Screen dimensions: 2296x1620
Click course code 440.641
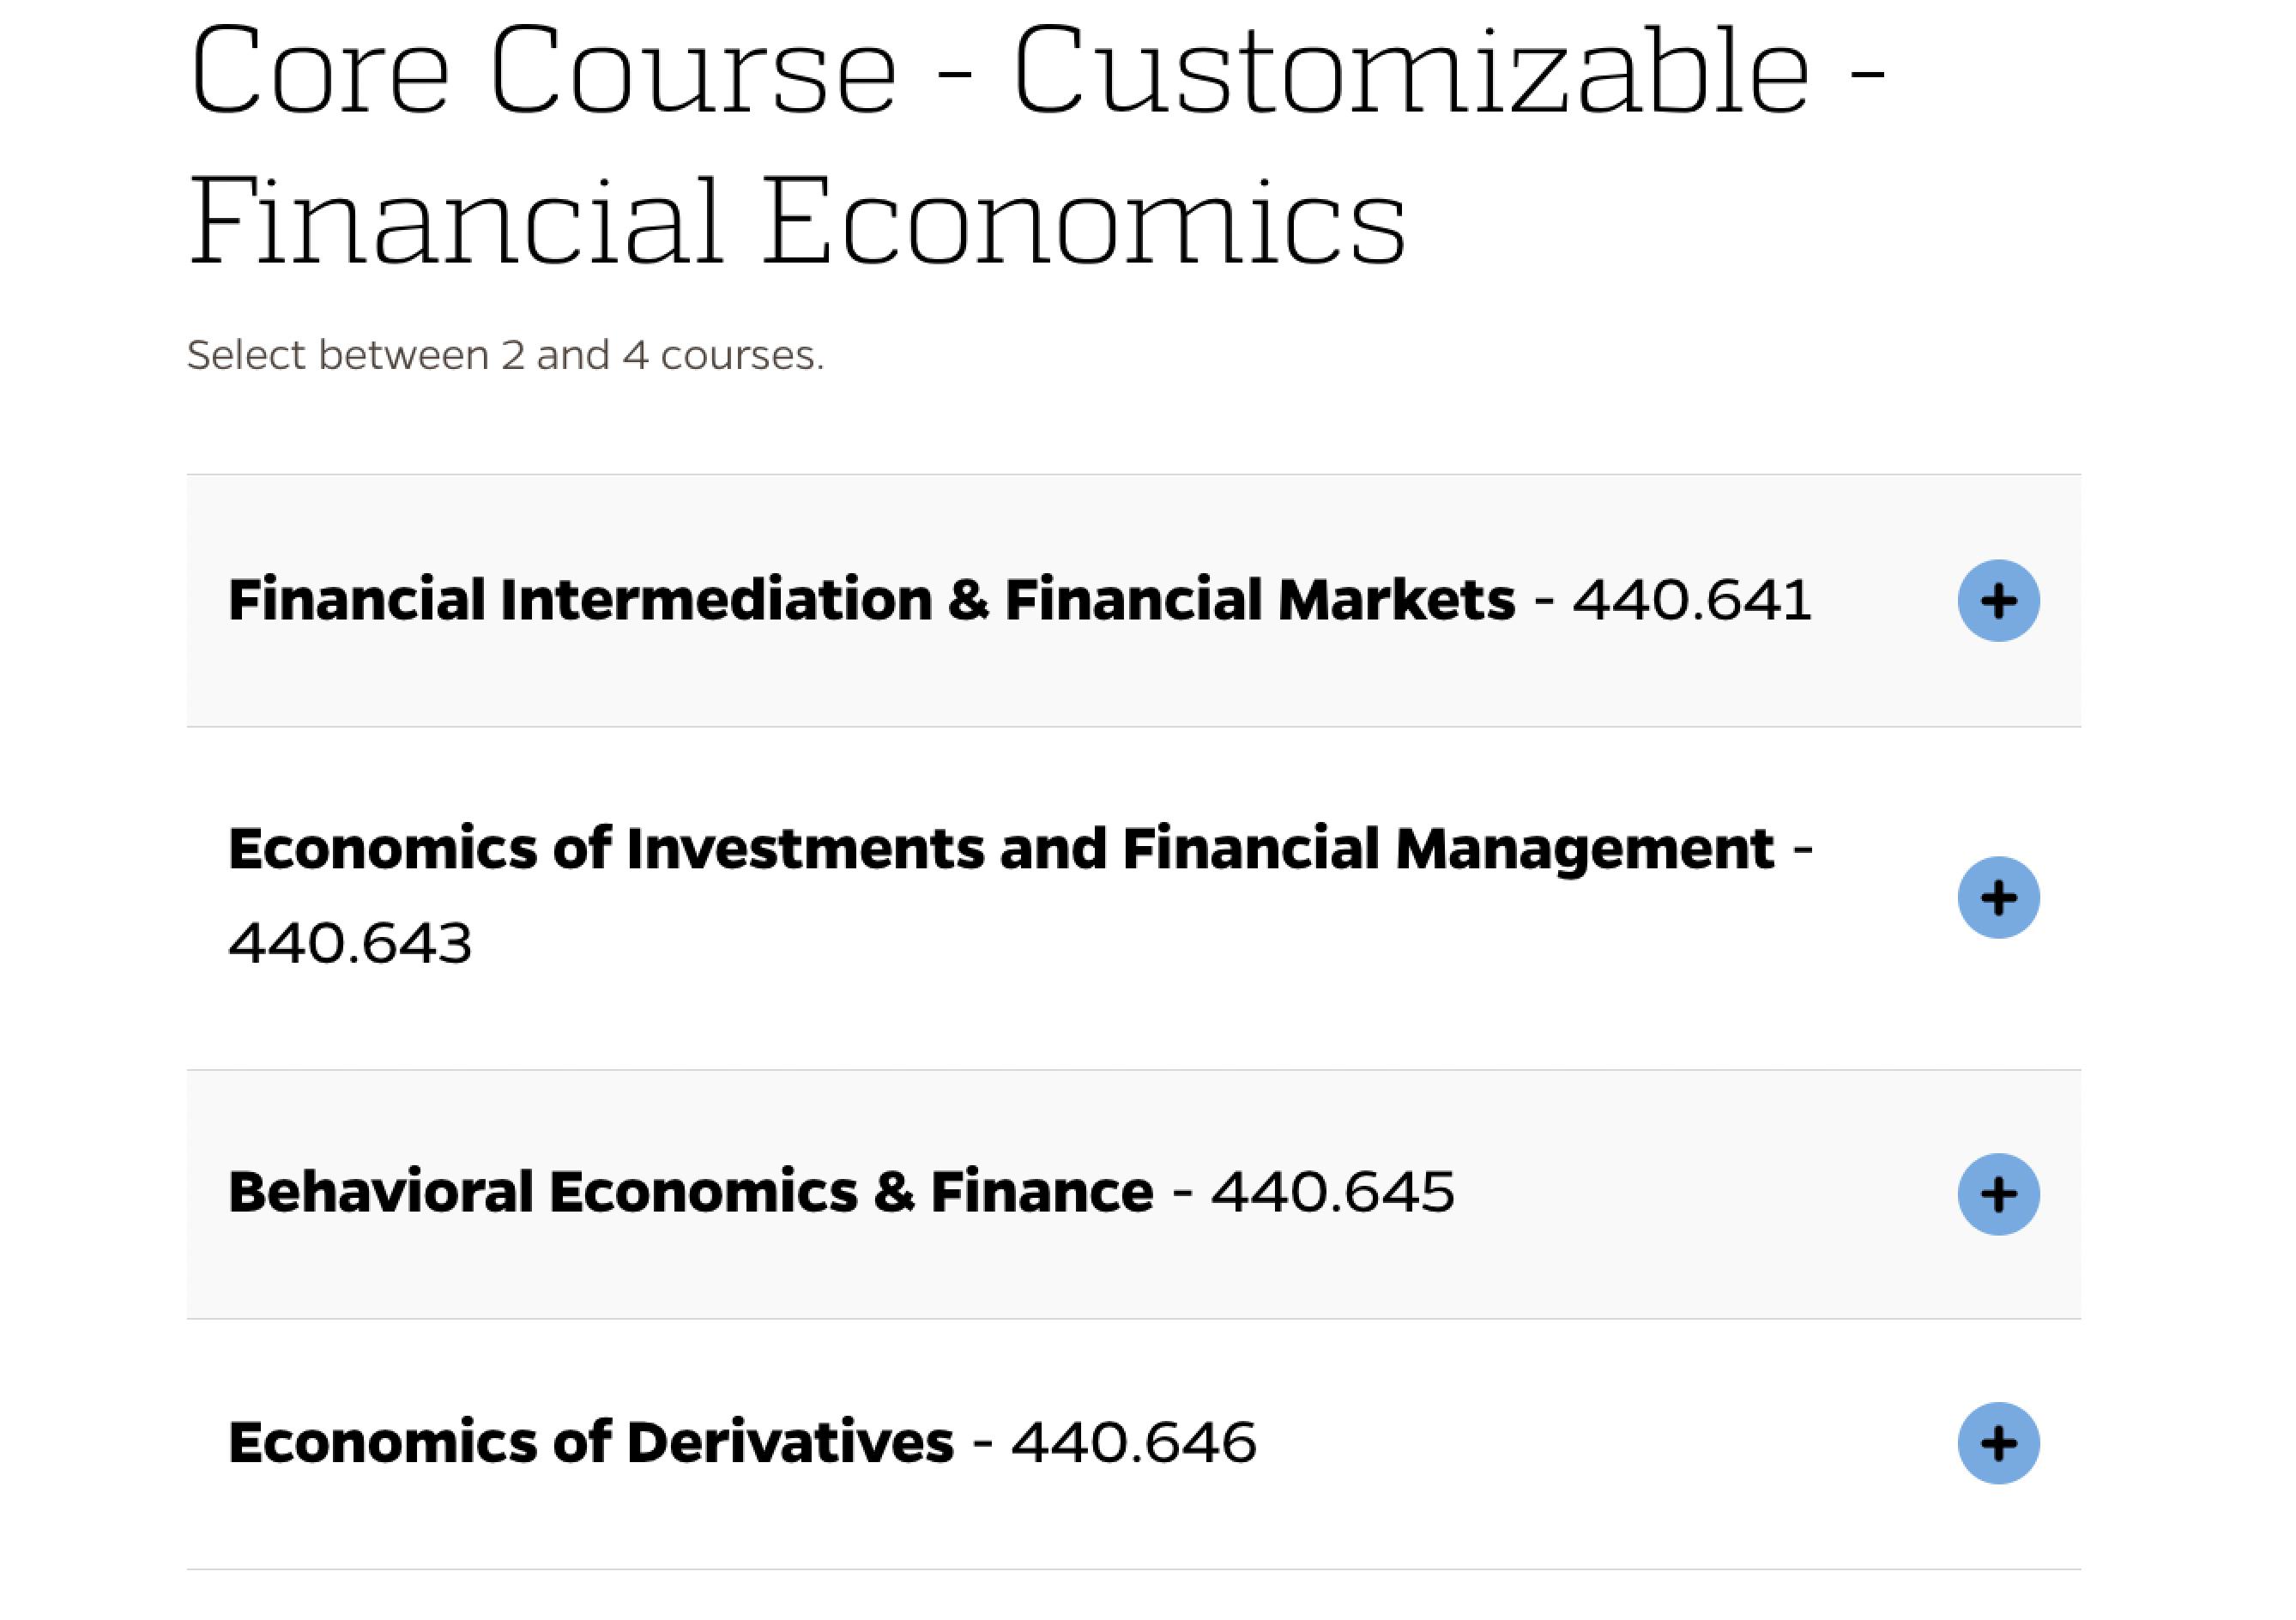1692,600
